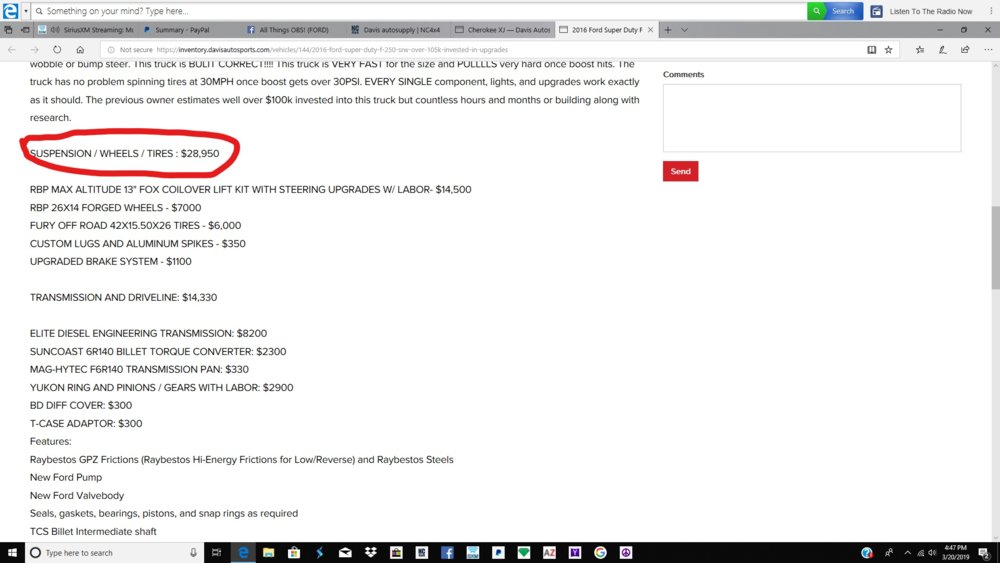Click the browser back arrow
This screenshot has height=563, width=1000.
tap(11, 50)
